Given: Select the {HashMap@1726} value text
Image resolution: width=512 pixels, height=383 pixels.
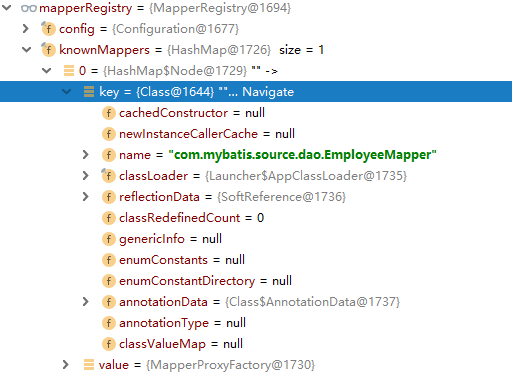Looking at the screenshot, I should click(x=219, y=50).
